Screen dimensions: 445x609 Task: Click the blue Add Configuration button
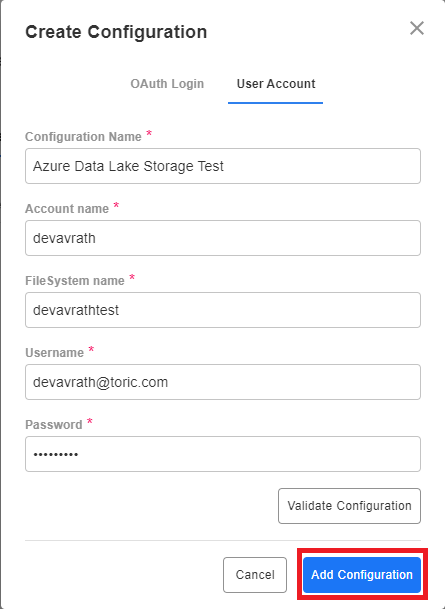pos(362,575)
